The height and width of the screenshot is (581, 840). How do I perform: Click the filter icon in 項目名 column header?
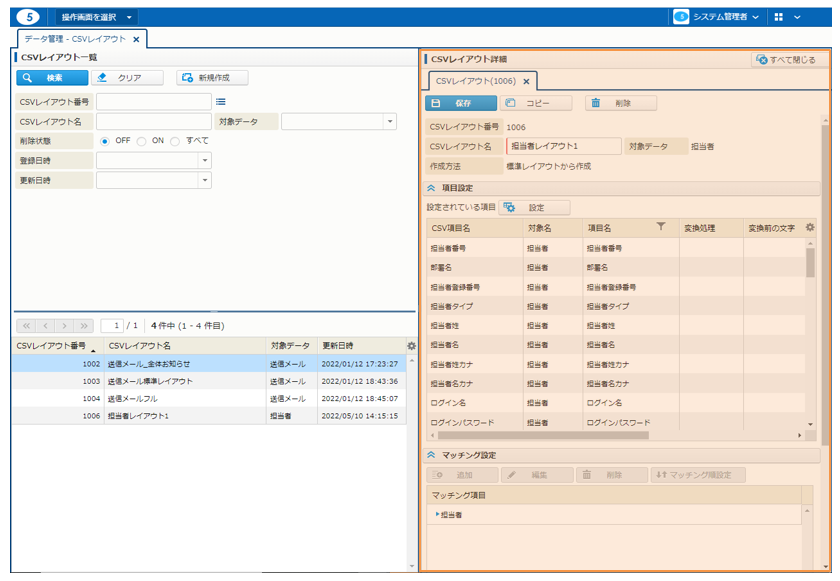660,227
